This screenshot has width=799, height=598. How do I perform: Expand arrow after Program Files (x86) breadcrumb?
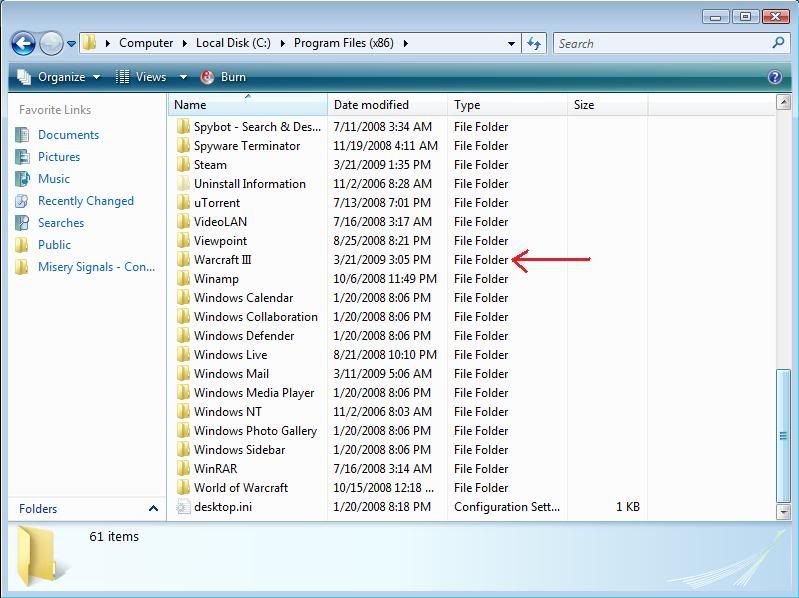point(406,44)
